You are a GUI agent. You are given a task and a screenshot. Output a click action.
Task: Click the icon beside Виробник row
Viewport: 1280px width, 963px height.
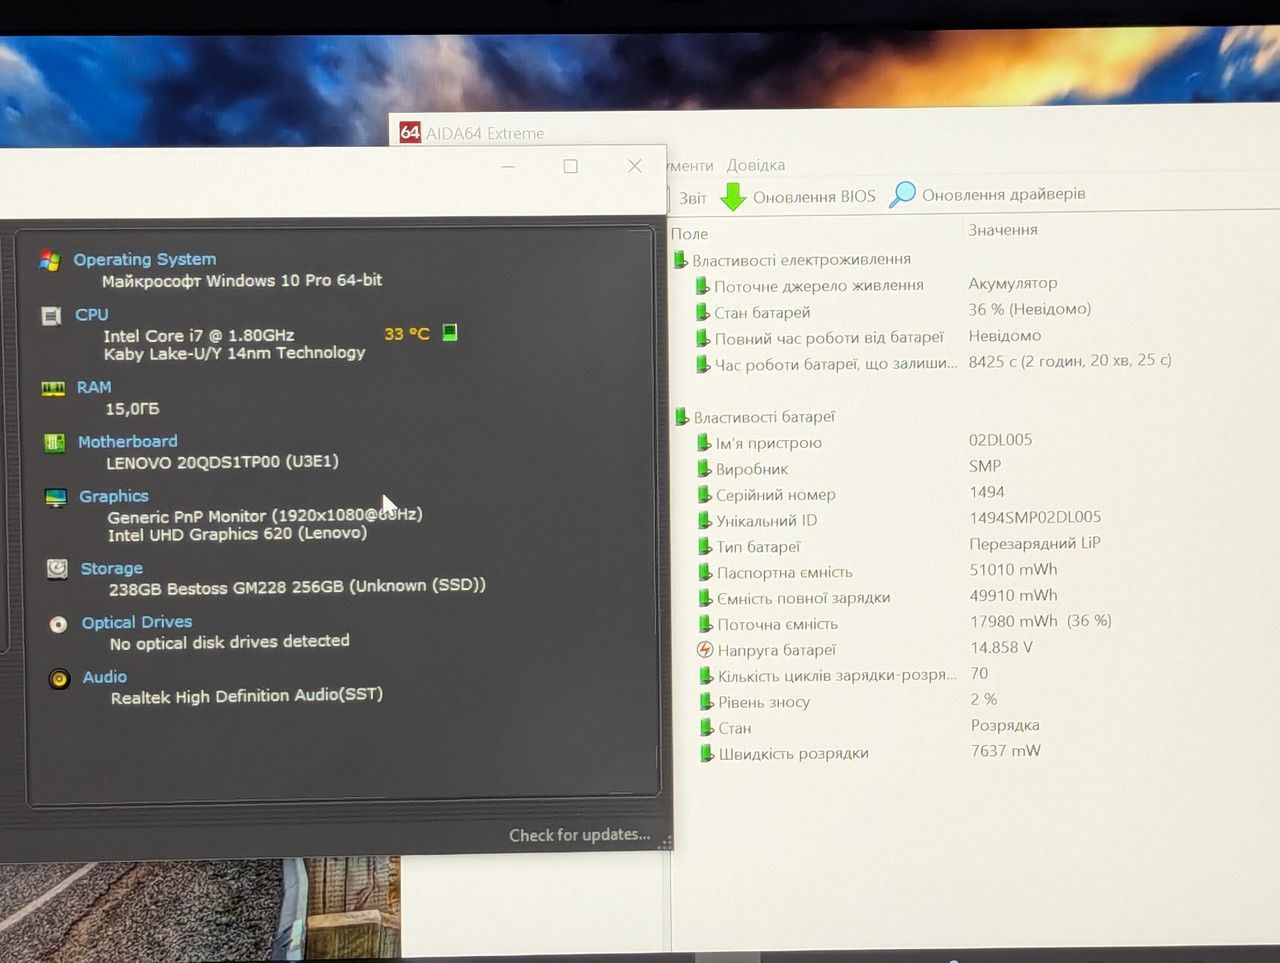coord(704,468)
